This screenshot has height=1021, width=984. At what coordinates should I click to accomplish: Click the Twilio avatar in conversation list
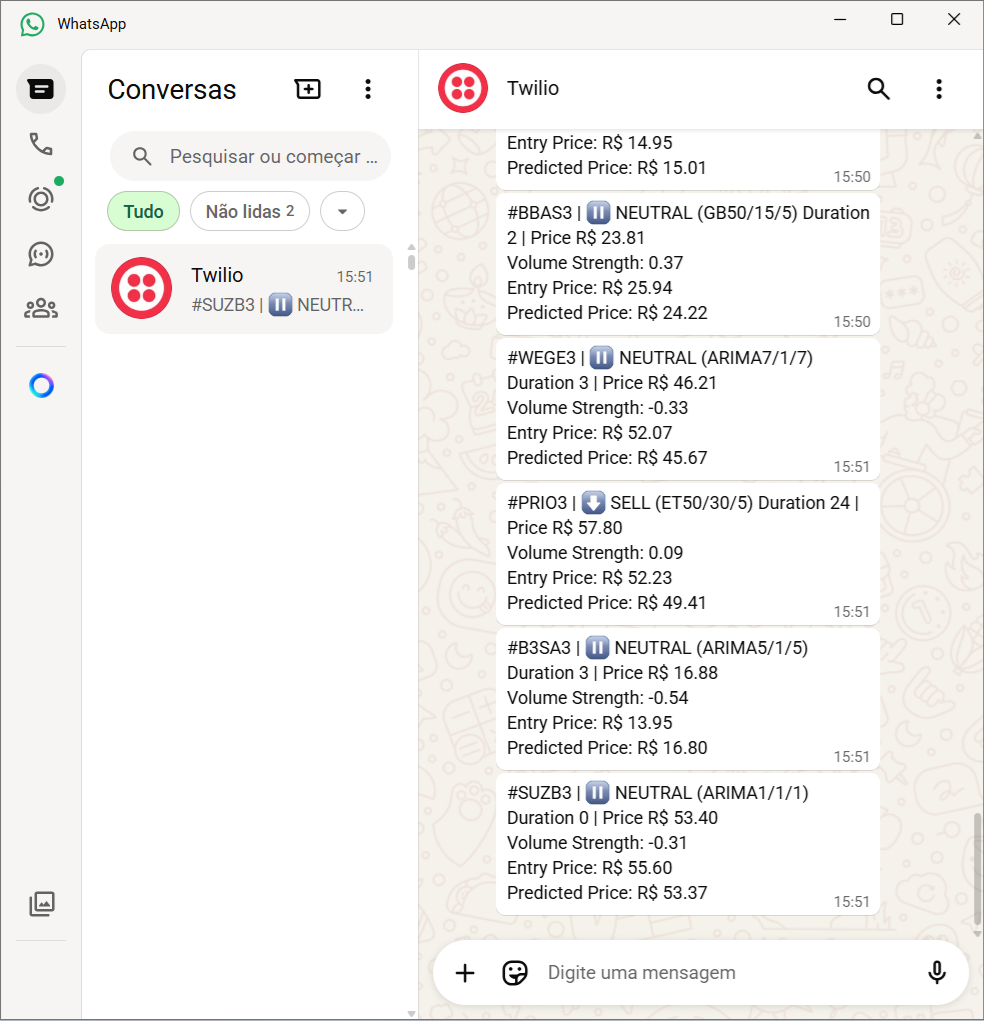[x=141, y=288]
